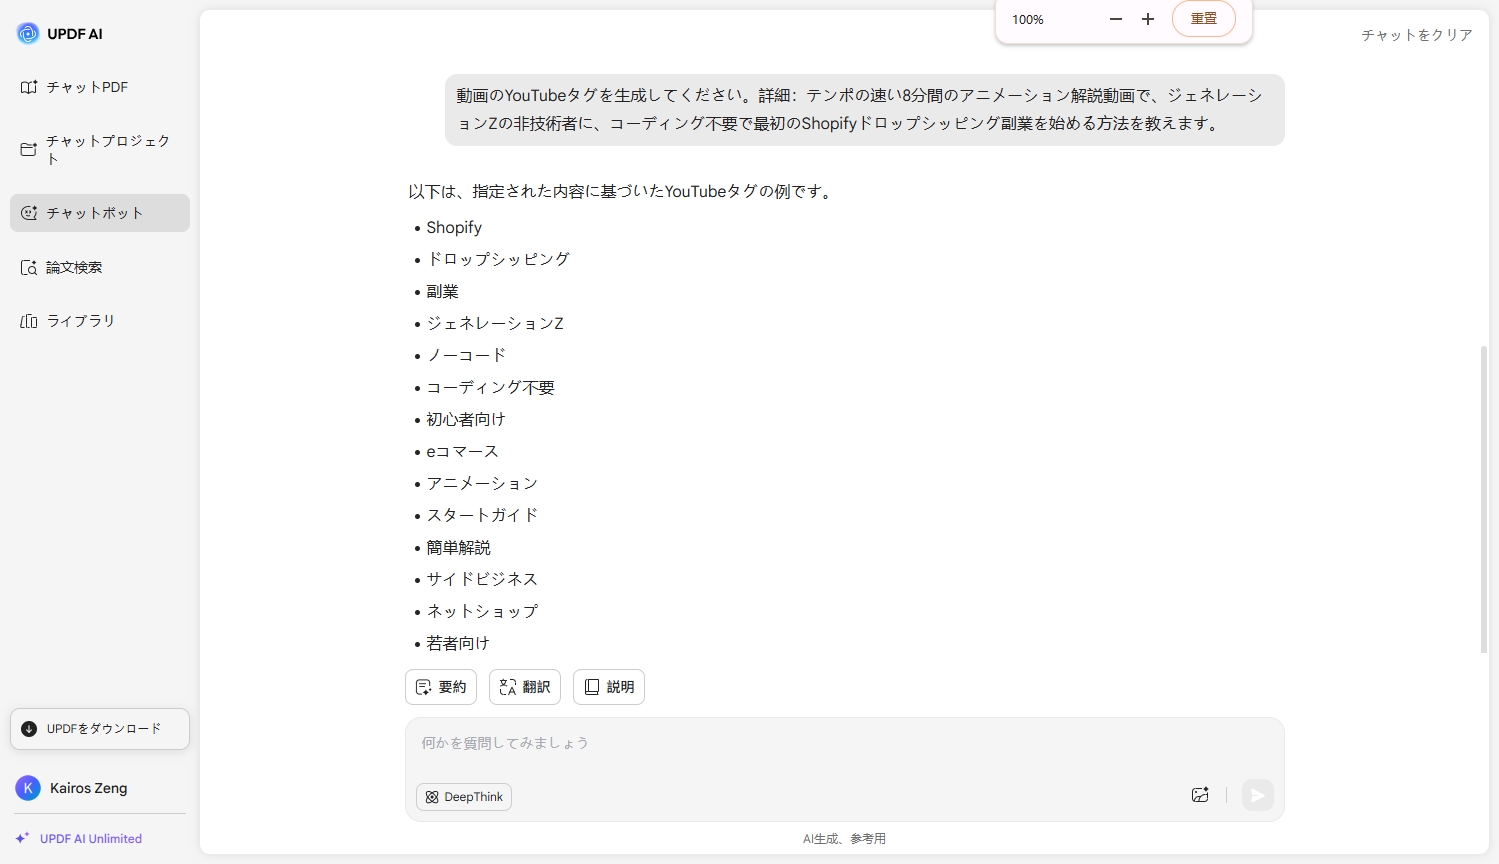1499x864 pixels.
Task: Click the 論文検索 search document icon
Action: pyautogui.click(x=29, y=267)
